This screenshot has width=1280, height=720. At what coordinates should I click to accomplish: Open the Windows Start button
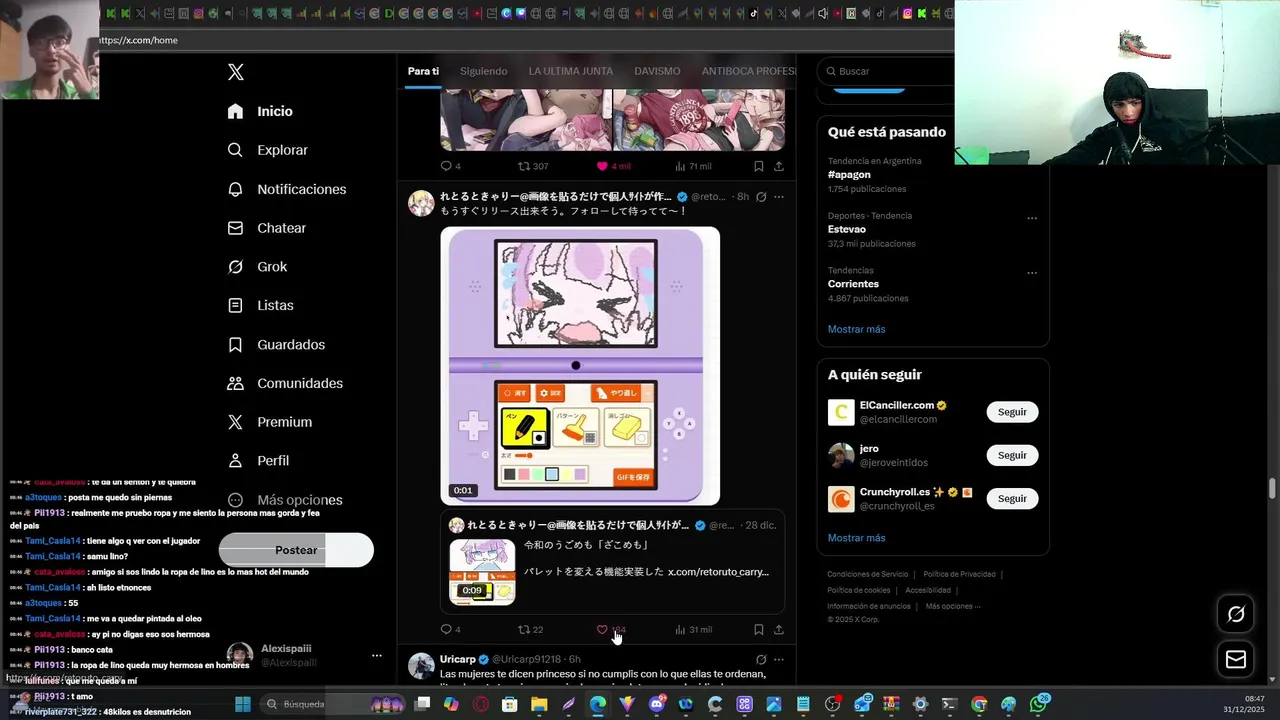point(243,704)
